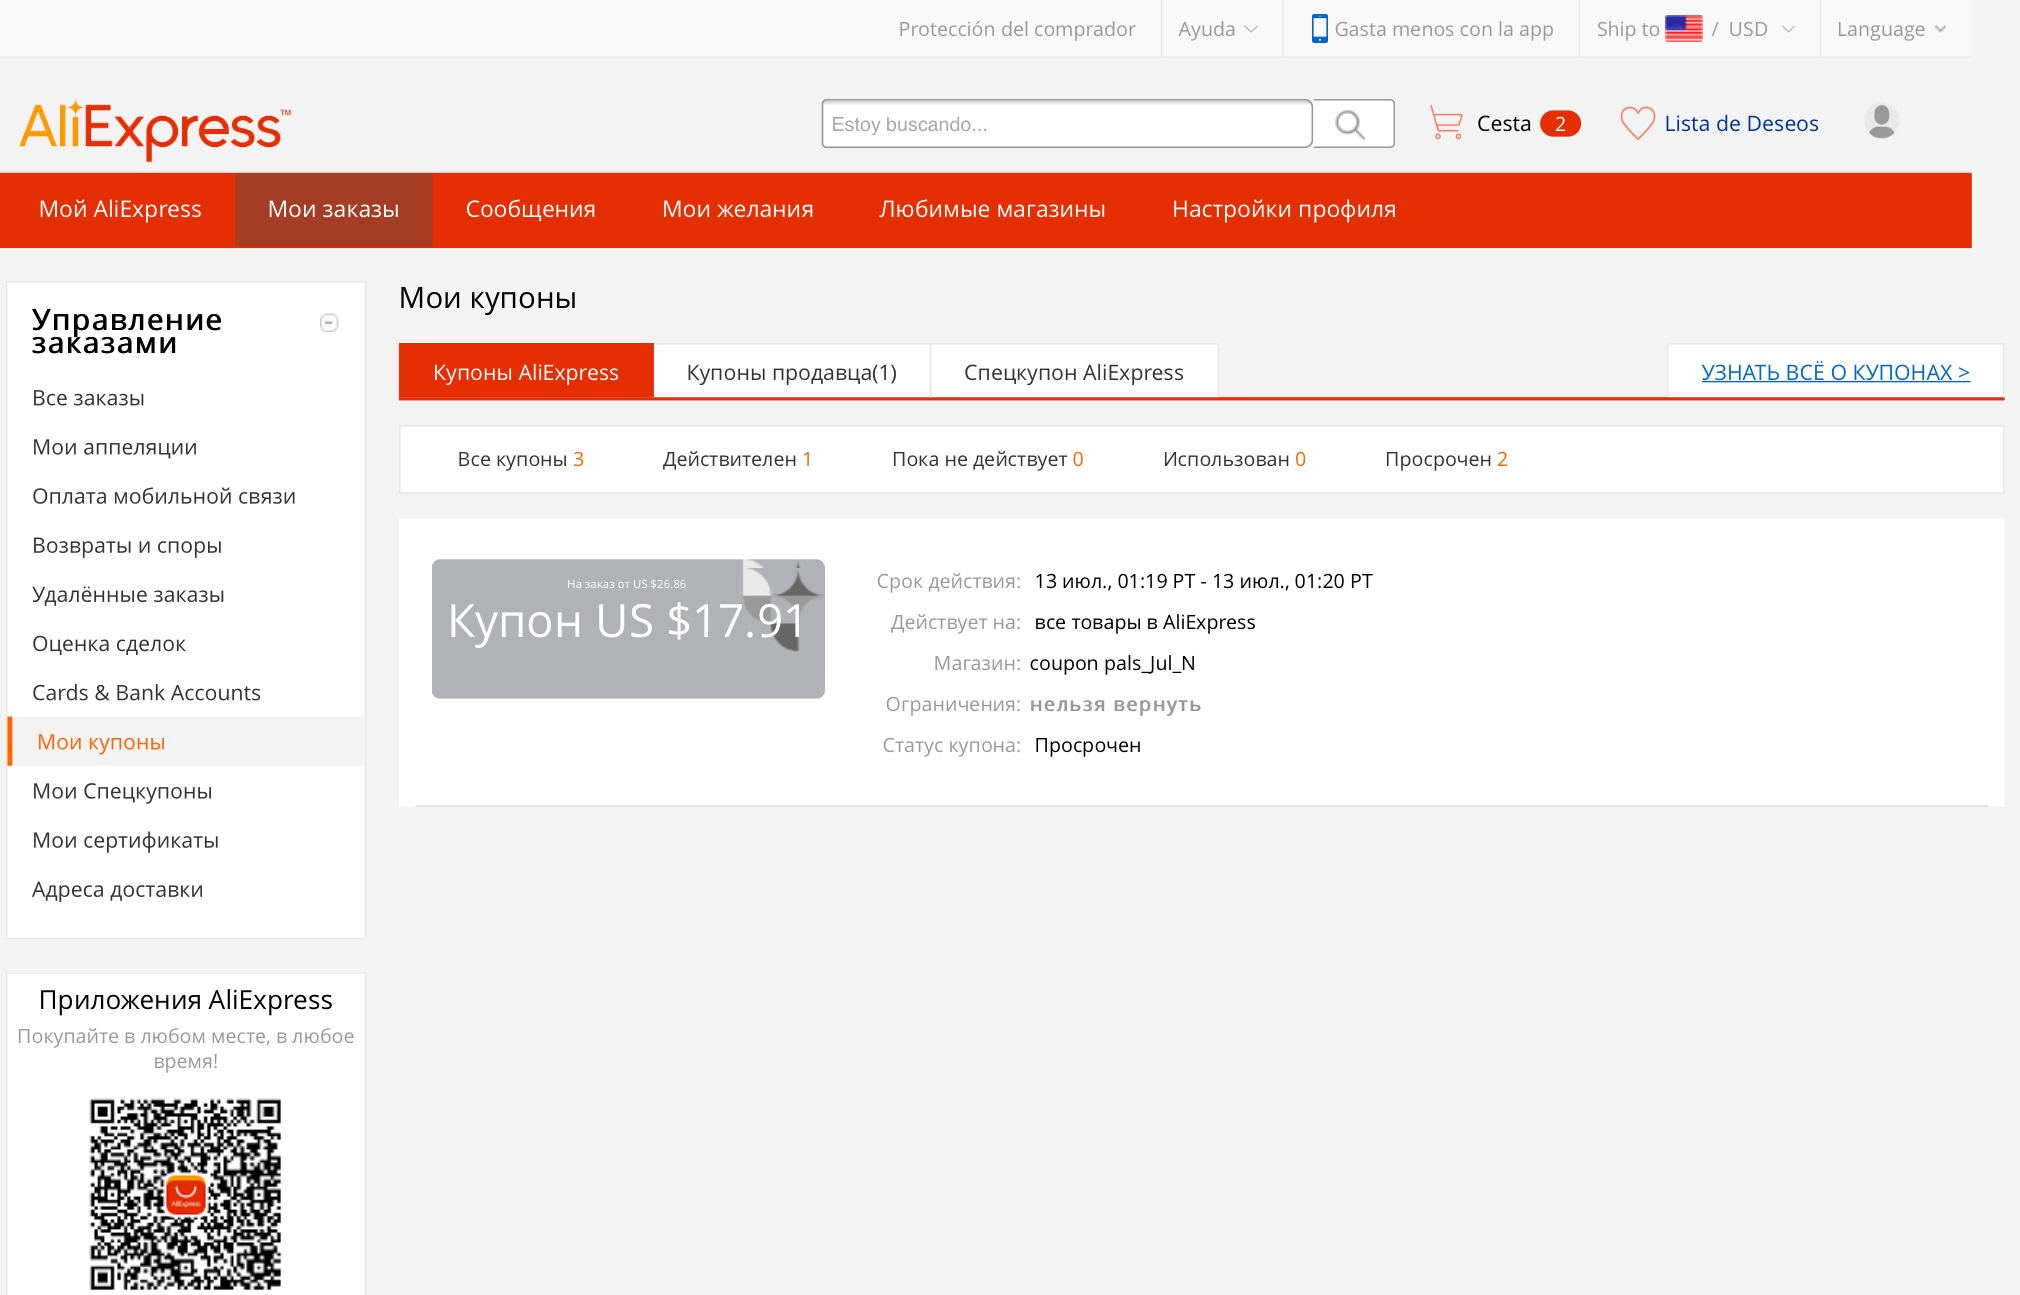This screenshot has width=2020, height=1295.
Task: Open Оценка сделок in sidebar
Action: point(109,643)
